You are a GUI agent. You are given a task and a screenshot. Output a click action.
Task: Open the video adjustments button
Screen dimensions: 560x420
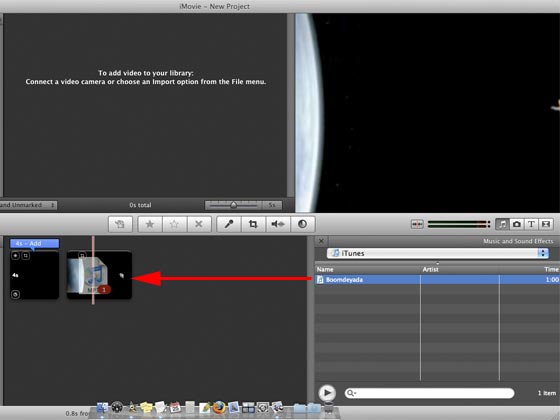point(302,224)
